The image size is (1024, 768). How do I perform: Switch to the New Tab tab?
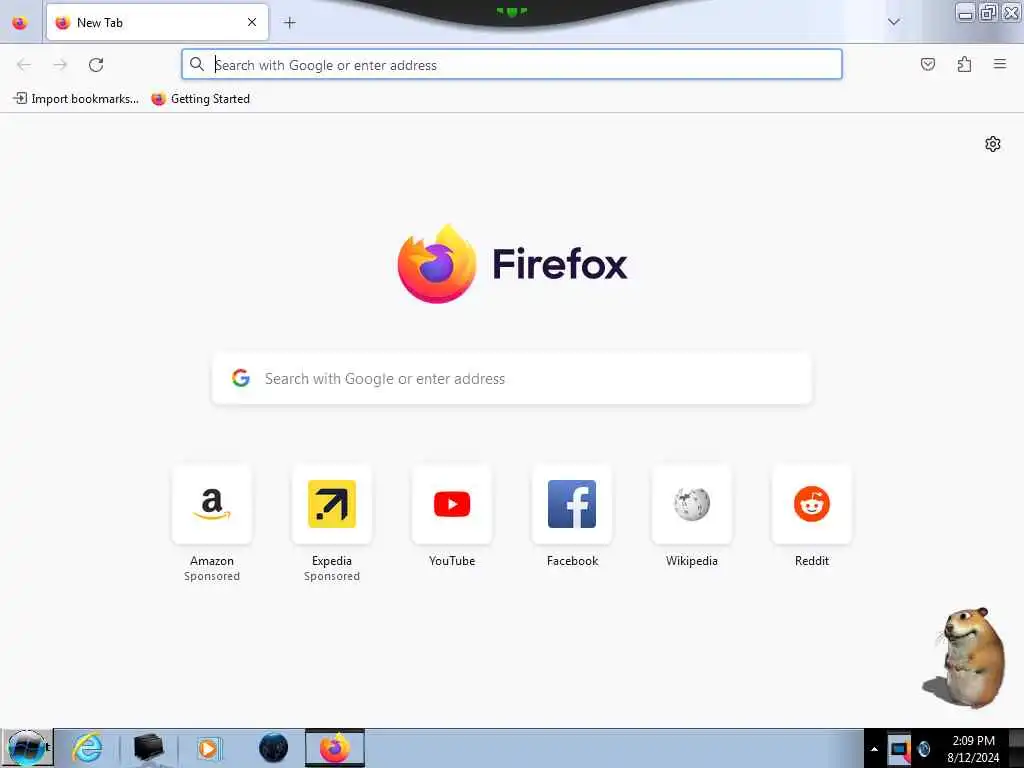click(157, 22)
